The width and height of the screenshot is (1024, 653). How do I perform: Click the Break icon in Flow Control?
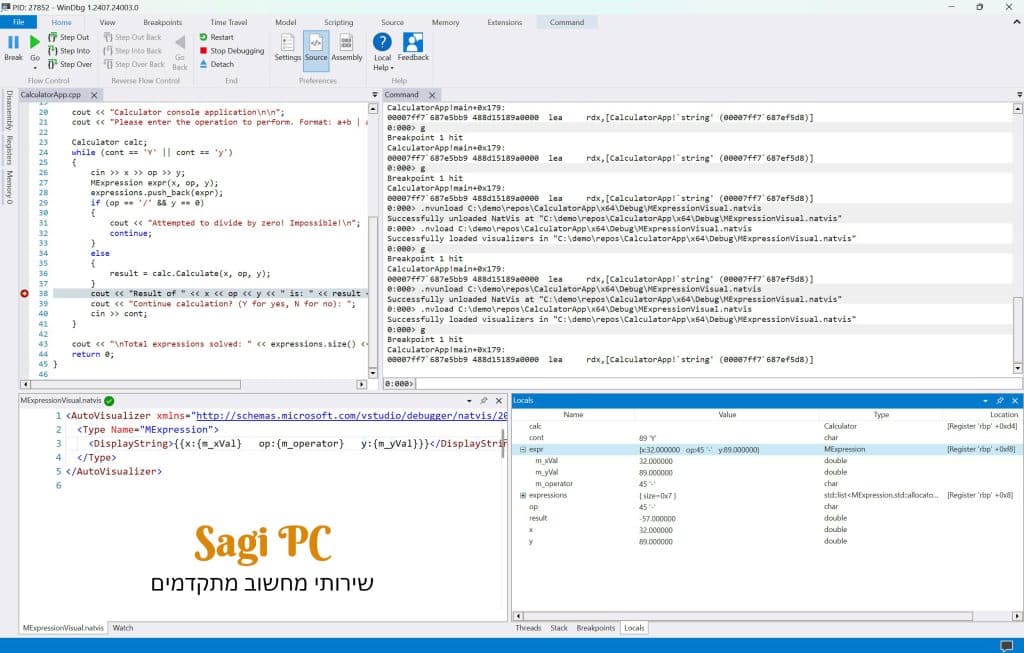(x=13, y=44)
